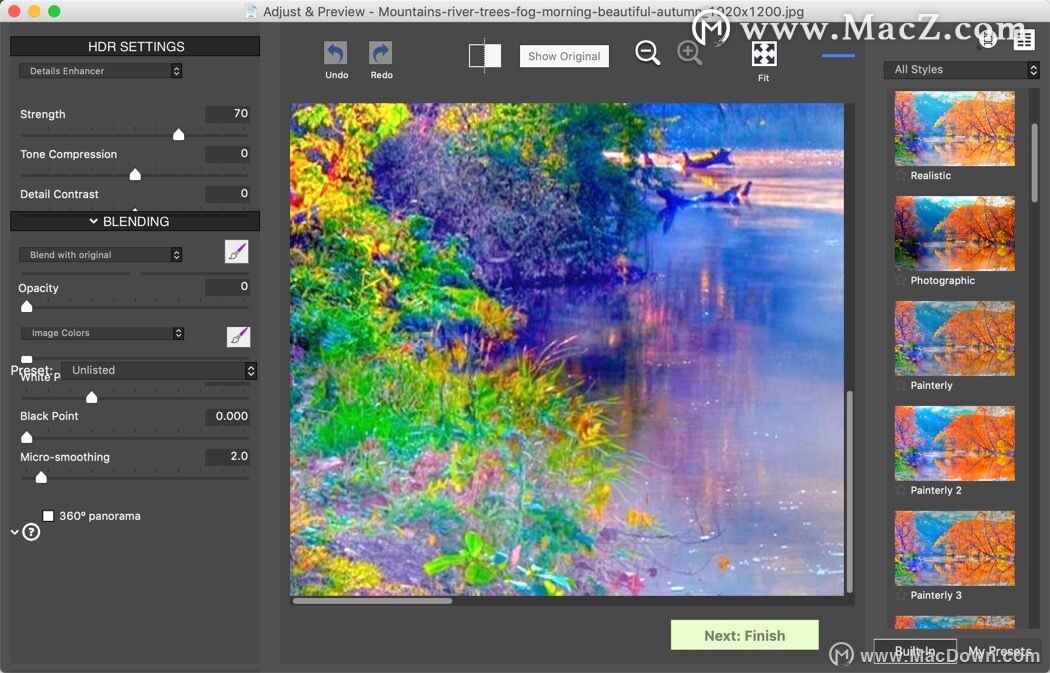Click the Next: Finish button
Screen dimensions: 1050x673
tap(745, 635)
